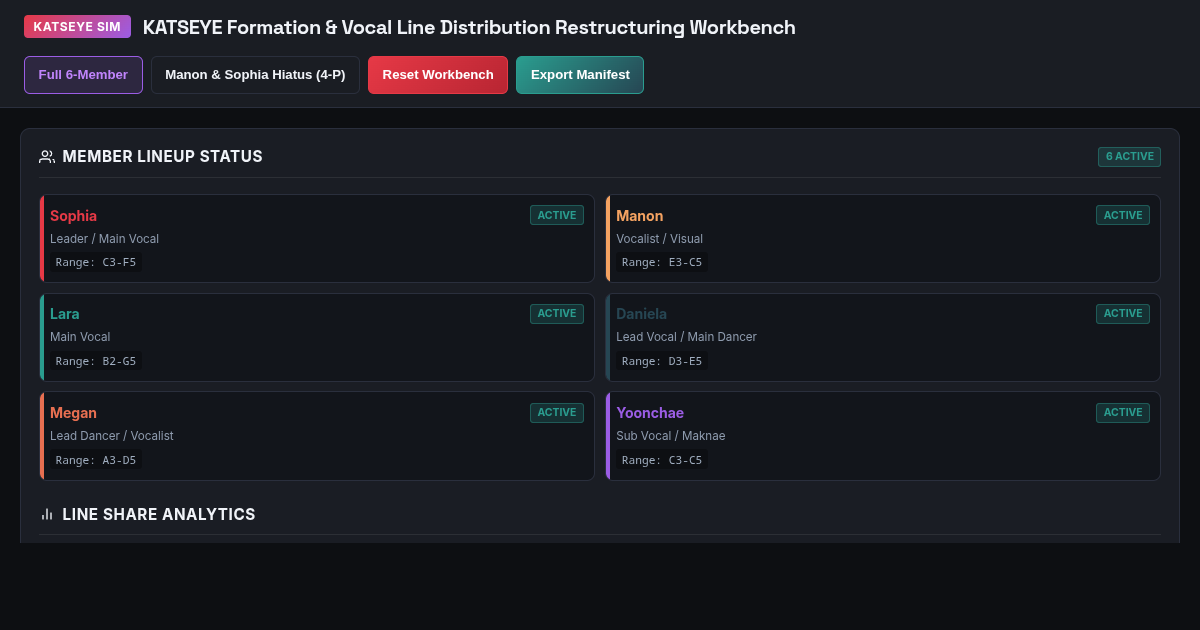Click the Sub Vocal / Maknae role
Viewport: 1200px width, 630px height.
[x=671, y=436]
